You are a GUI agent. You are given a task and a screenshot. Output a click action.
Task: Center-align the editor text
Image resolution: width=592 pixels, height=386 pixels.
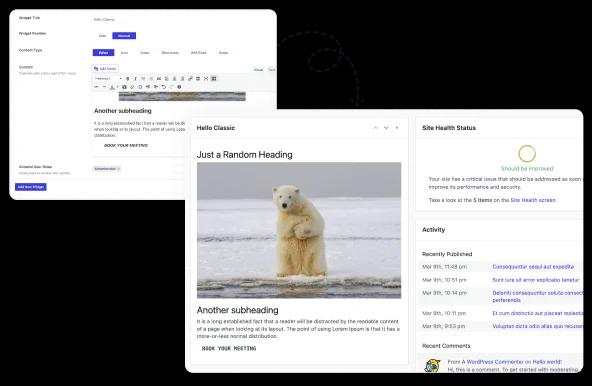coord(174,79)
